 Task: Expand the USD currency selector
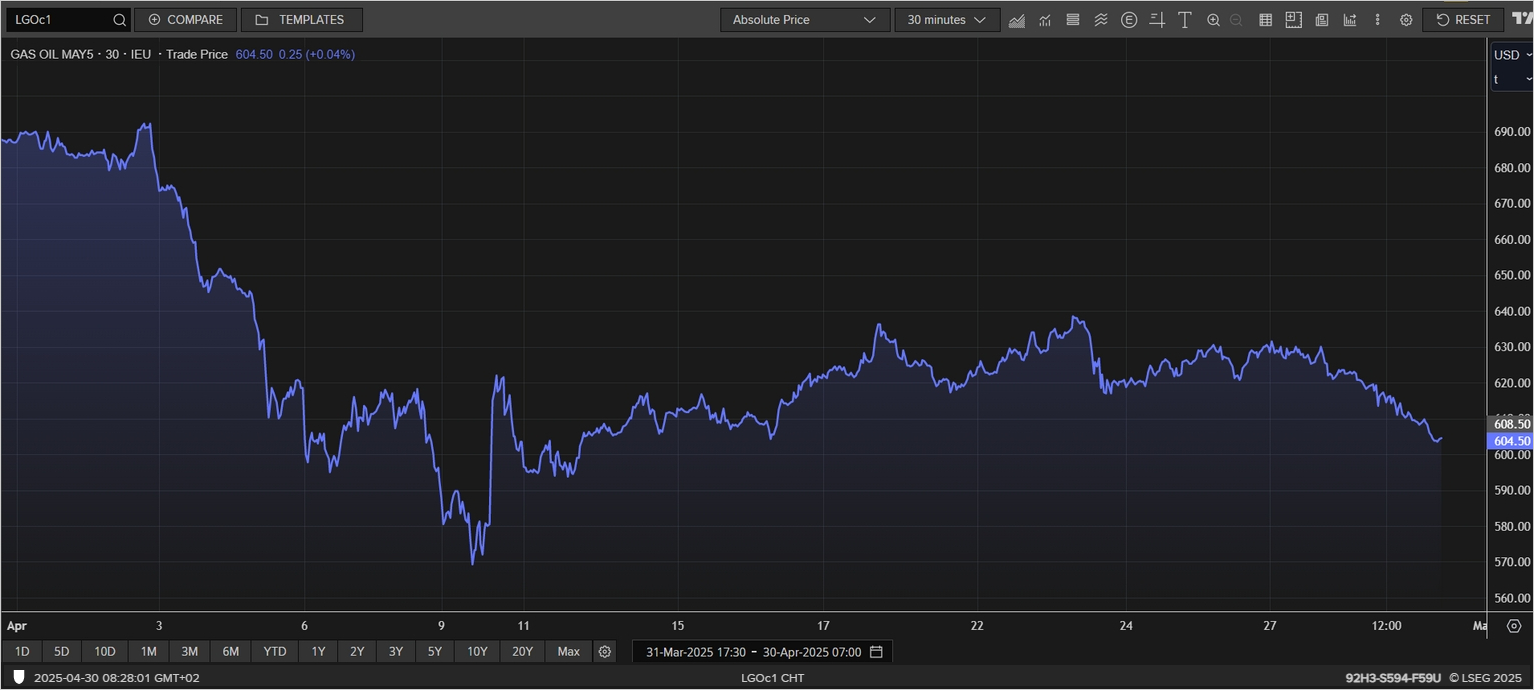[1512, 55]
